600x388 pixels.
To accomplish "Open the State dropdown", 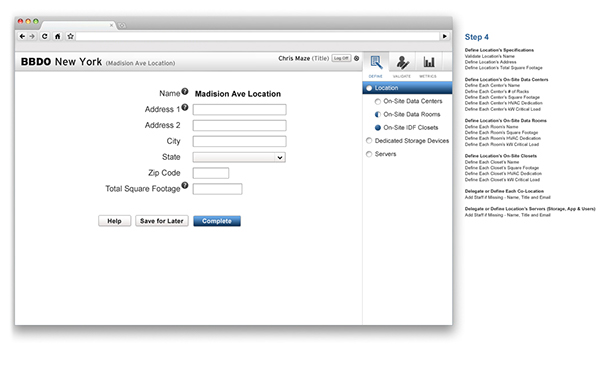I will 240,157.
